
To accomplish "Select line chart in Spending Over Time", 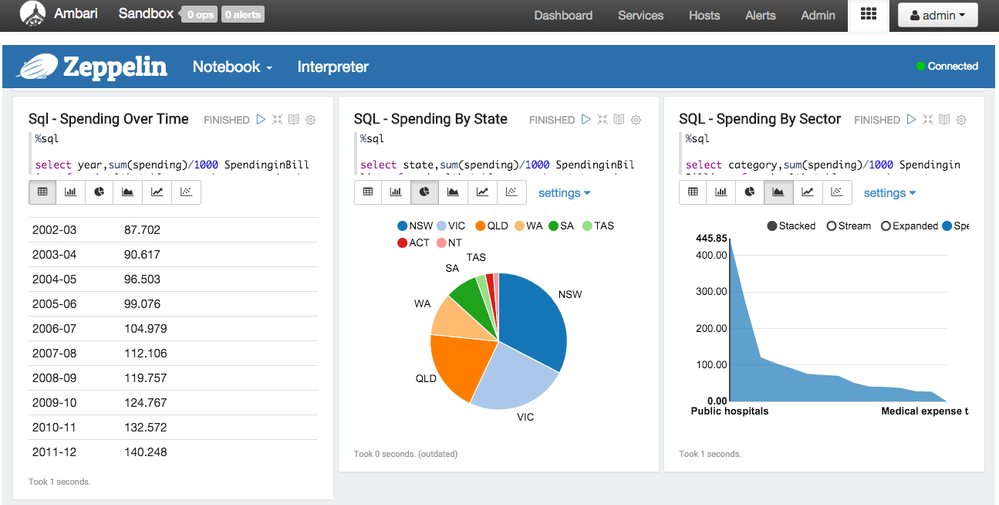I will point(157,192).
